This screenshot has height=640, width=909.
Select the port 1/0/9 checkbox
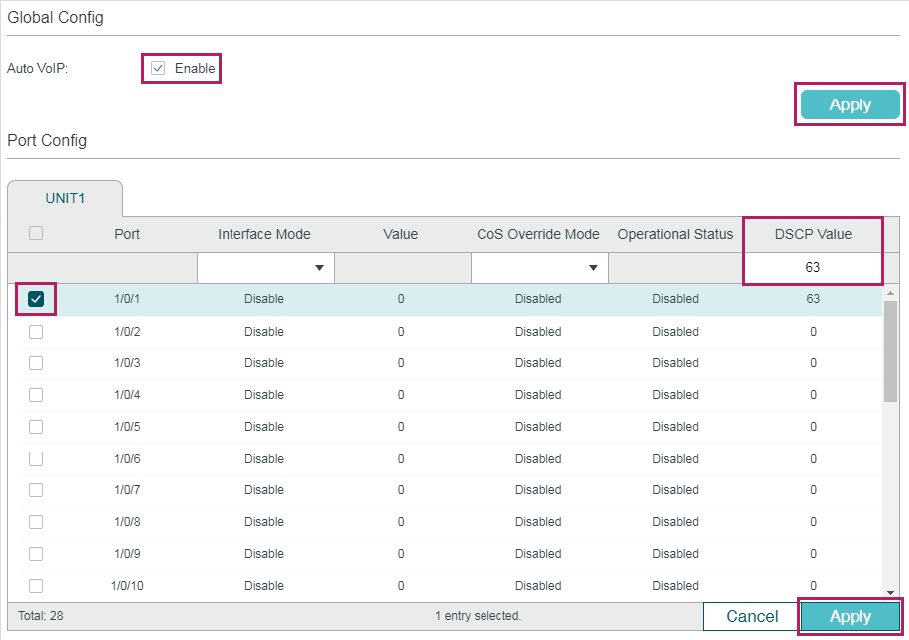click(x=36, y=554)
